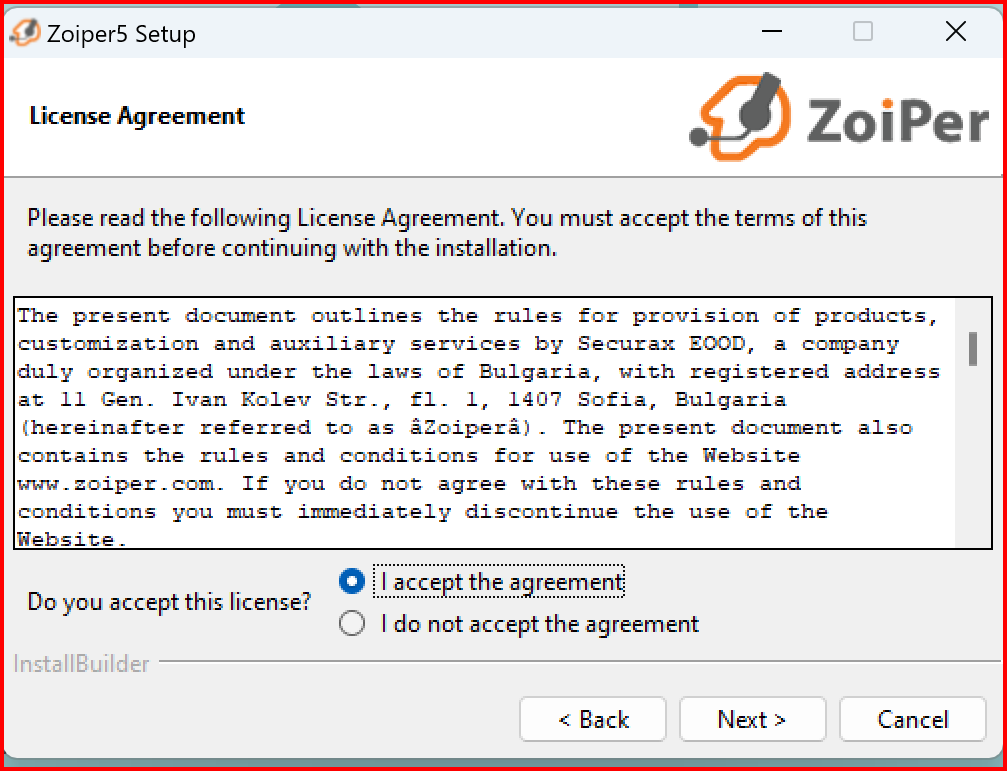This screenshot has width=1007, height=771.
Task: Click the "Zoiper5 Setup" window title text
Action: [x=121, y=33]
